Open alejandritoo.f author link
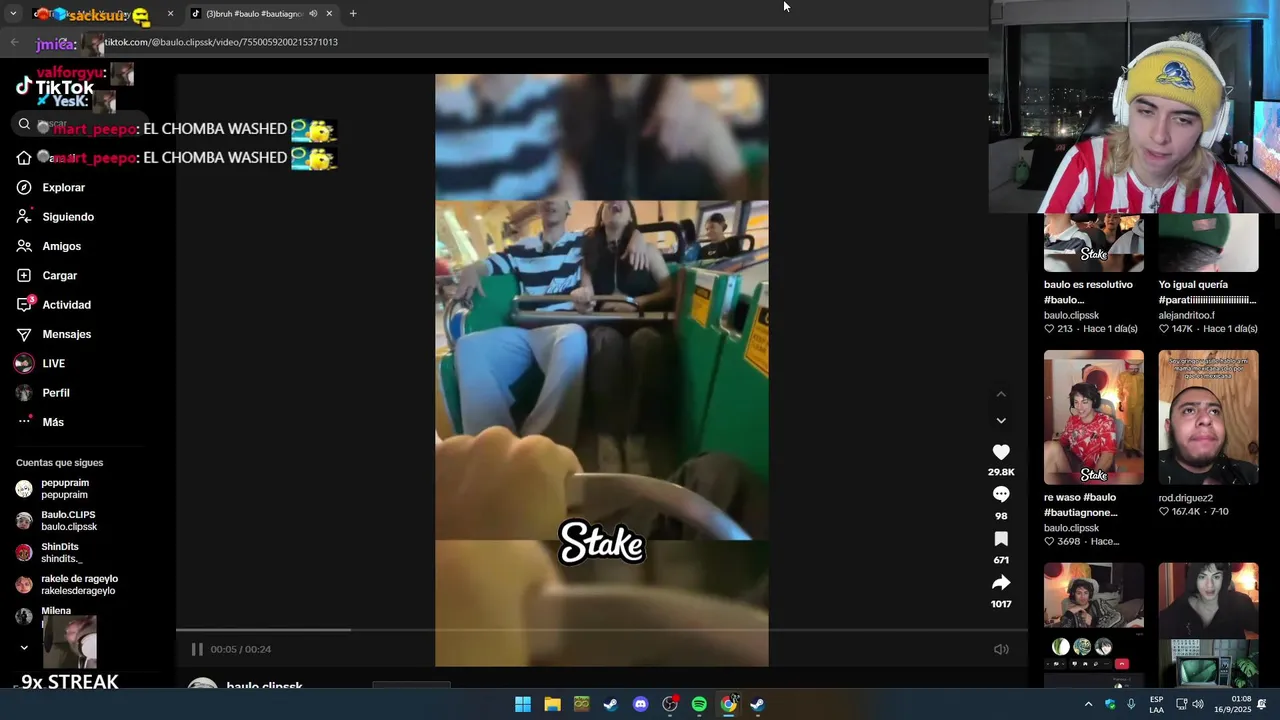This screenshot has width=1280, height=720. [x=1186, y=315]
